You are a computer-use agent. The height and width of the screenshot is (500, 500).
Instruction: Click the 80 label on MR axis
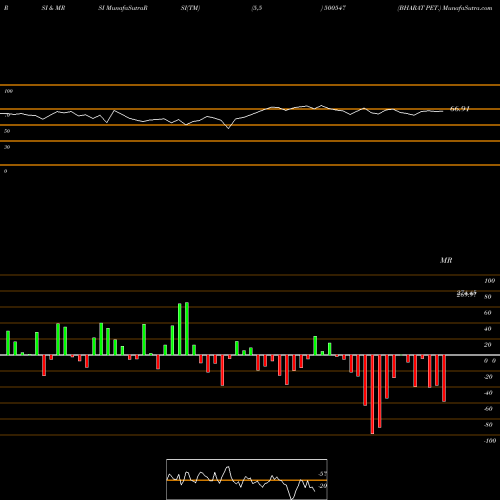click(488, 297)
